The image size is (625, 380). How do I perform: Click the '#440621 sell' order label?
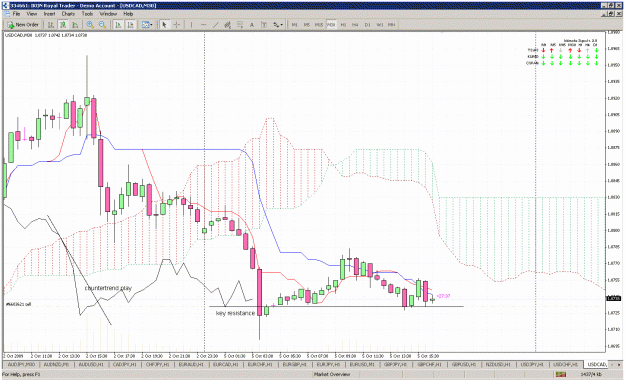click(19, 304)
